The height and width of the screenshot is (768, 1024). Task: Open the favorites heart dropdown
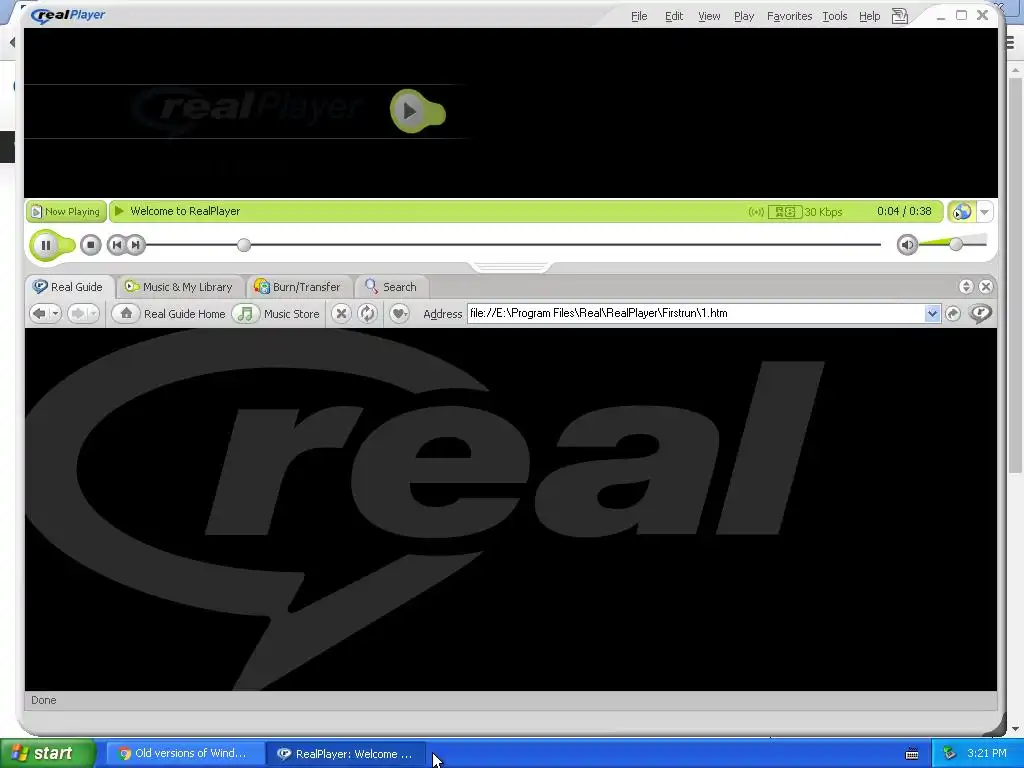(x=399, y=313)
